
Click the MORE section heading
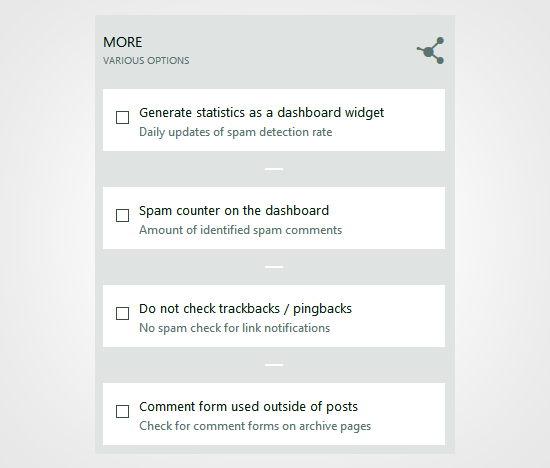(x=122, y=42)
